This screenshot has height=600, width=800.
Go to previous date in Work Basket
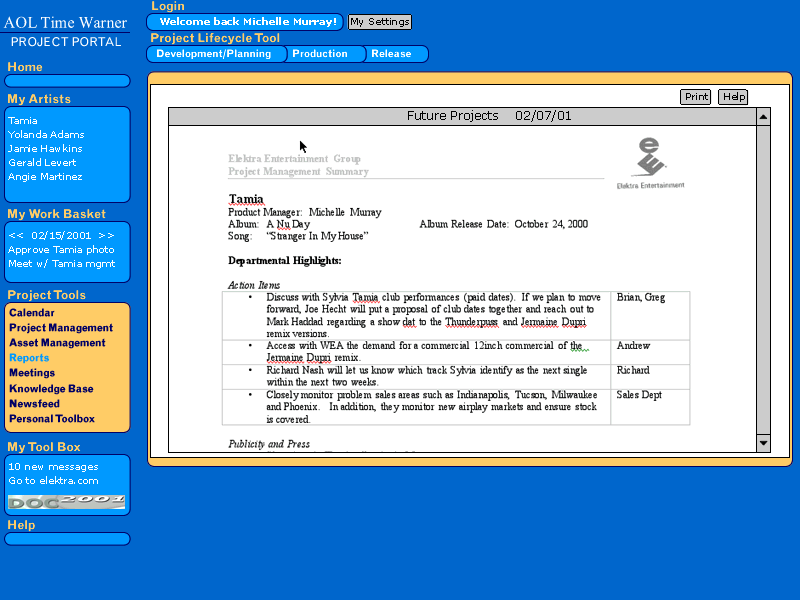click(16, 236)
